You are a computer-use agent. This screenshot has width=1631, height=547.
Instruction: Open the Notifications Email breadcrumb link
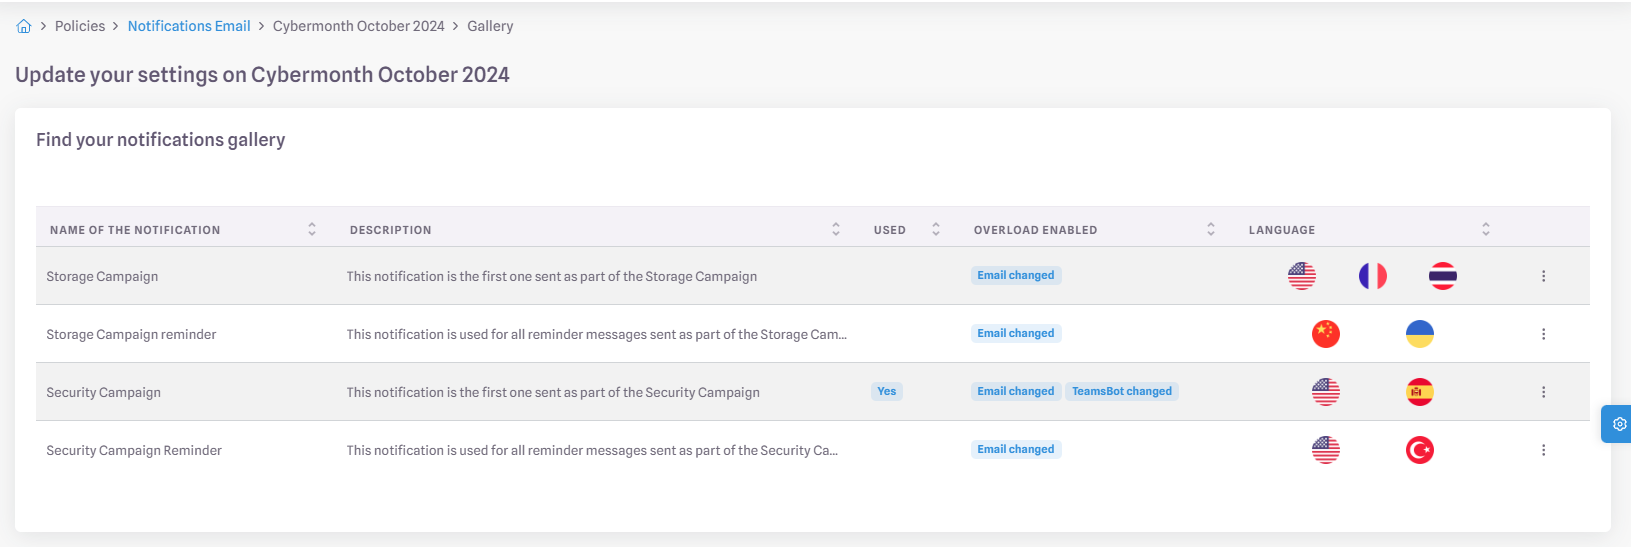click(189, 26)
